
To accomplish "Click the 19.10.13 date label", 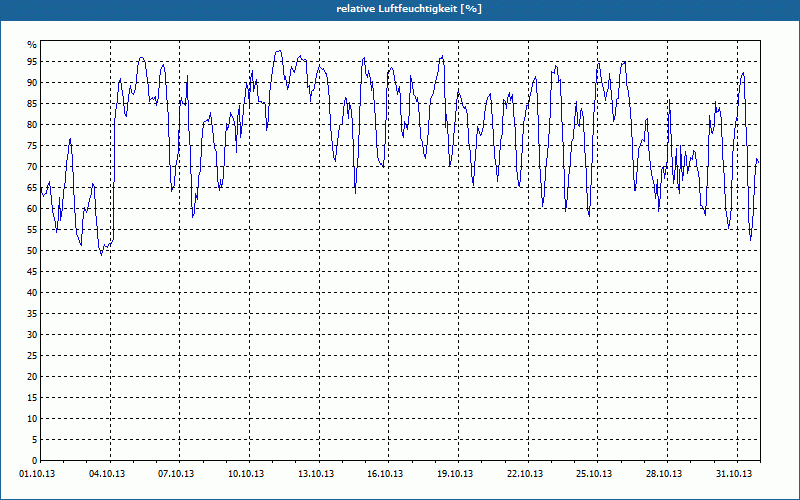I will 455,474.
